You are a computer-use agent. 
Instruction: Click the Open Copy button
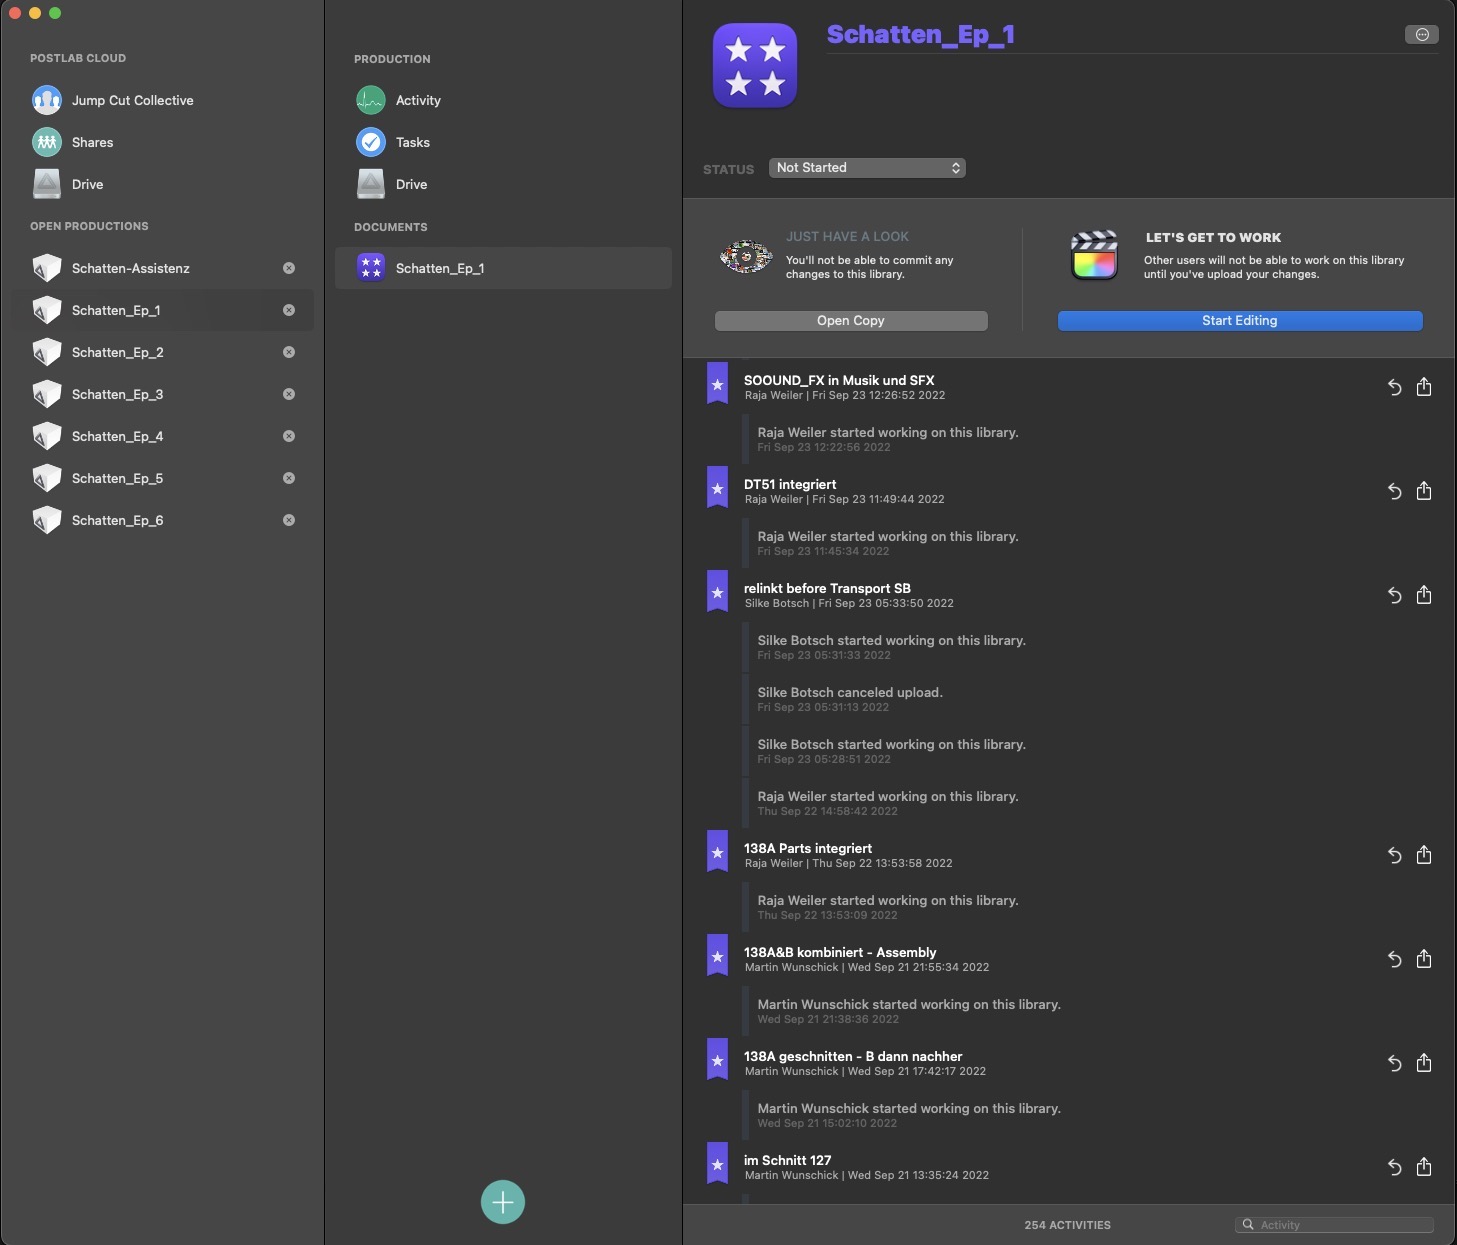tap(850, 321)
